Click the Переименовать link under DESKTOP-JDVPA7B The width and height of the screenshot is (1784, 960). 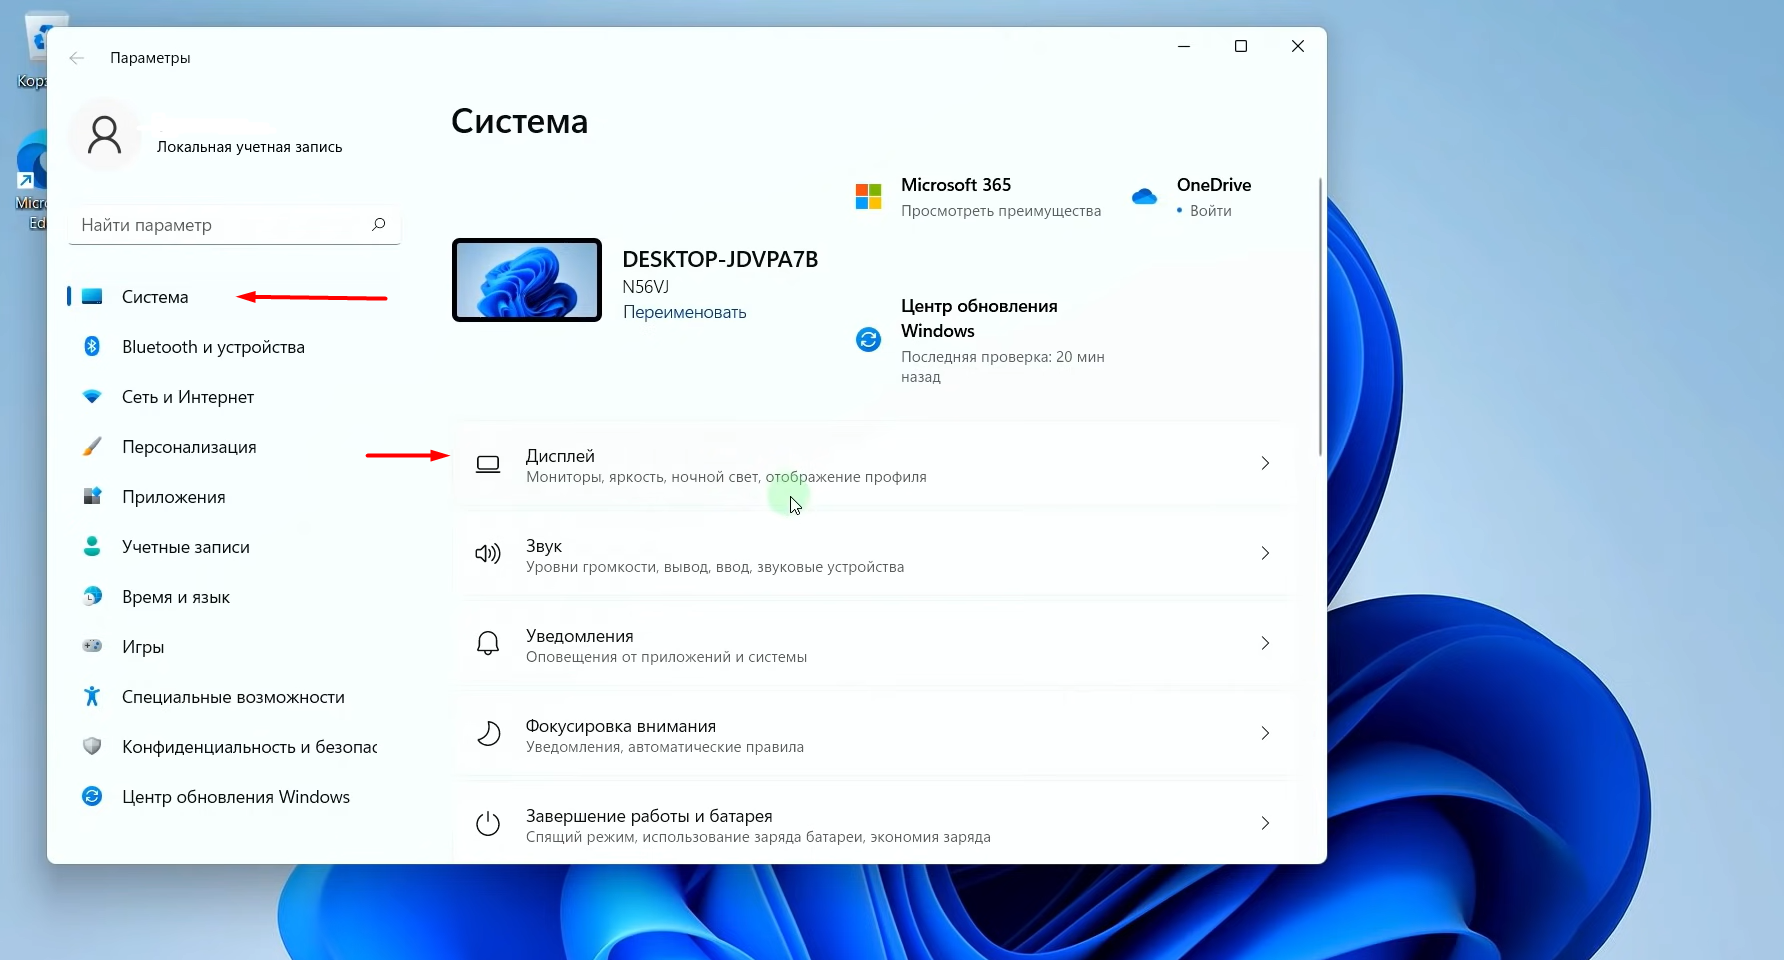click(x=684, y=311)
